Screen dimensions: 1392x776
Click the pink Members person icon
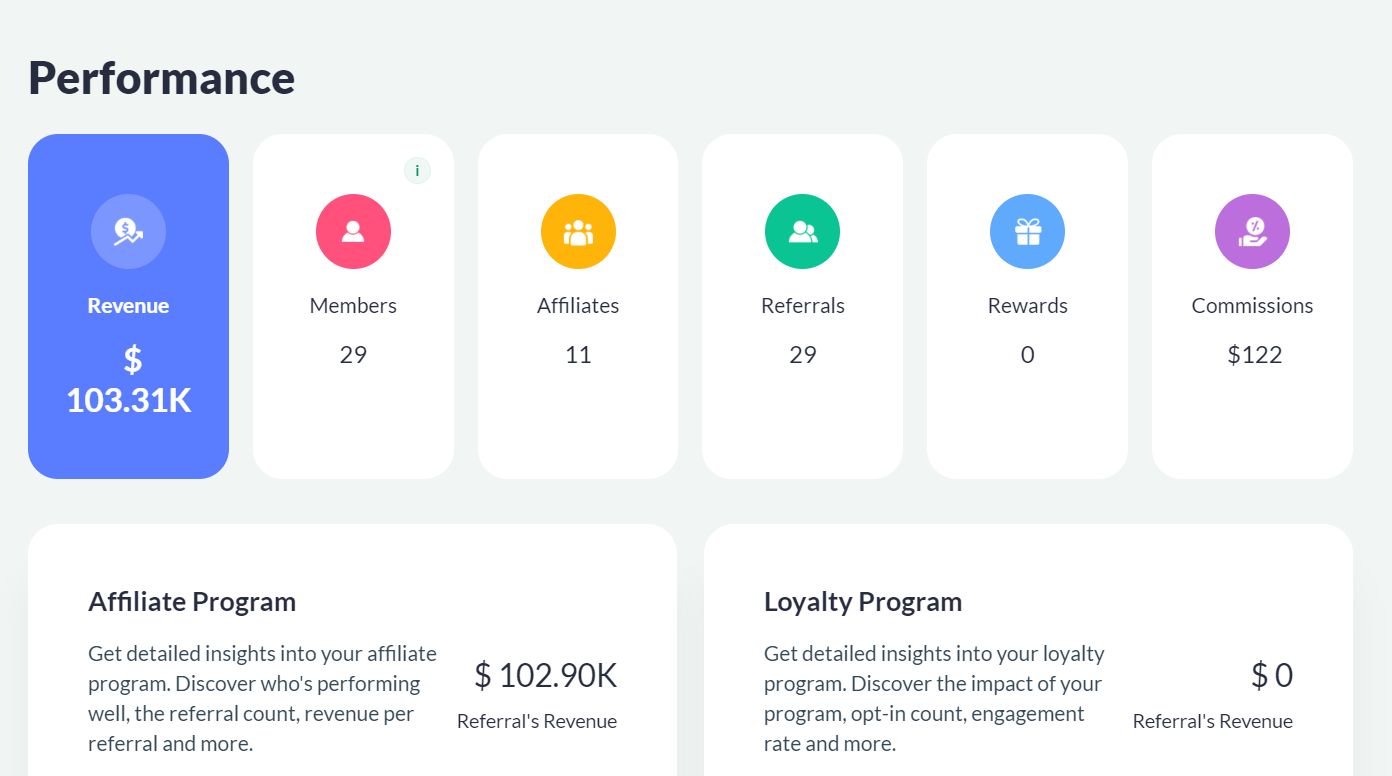(353, 232)
